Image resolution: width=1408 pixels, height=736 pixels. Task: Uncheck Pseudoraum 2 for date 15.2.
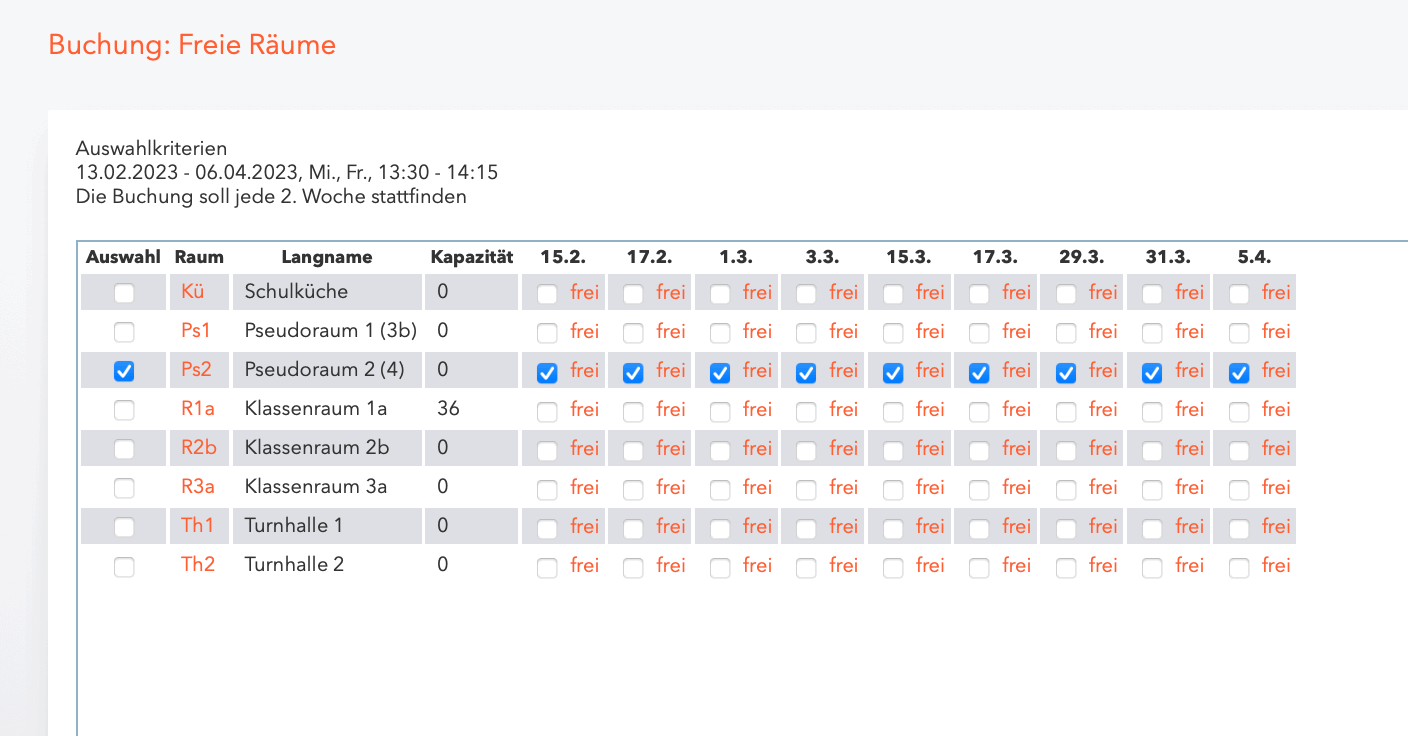[x=547, y=372]
